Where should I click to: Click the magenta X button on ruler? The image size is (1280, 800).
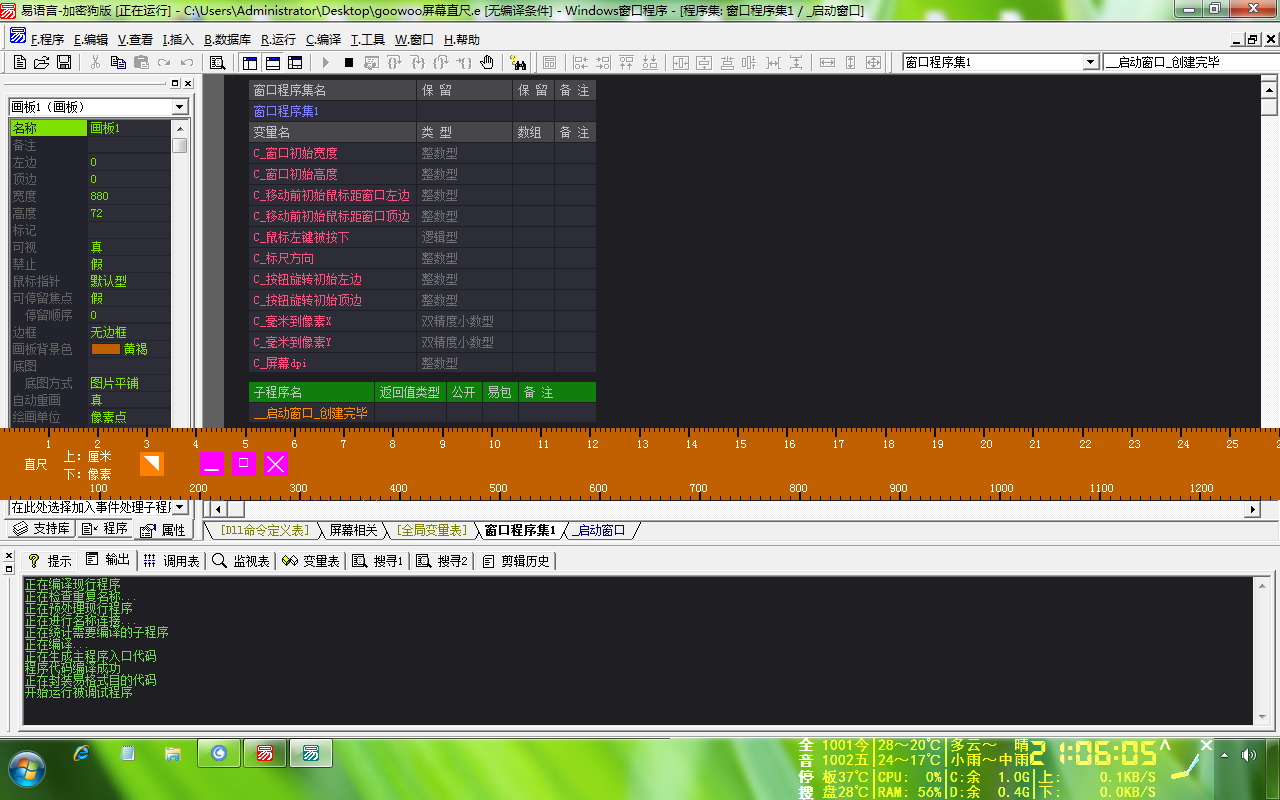click(x=275, y=463)
